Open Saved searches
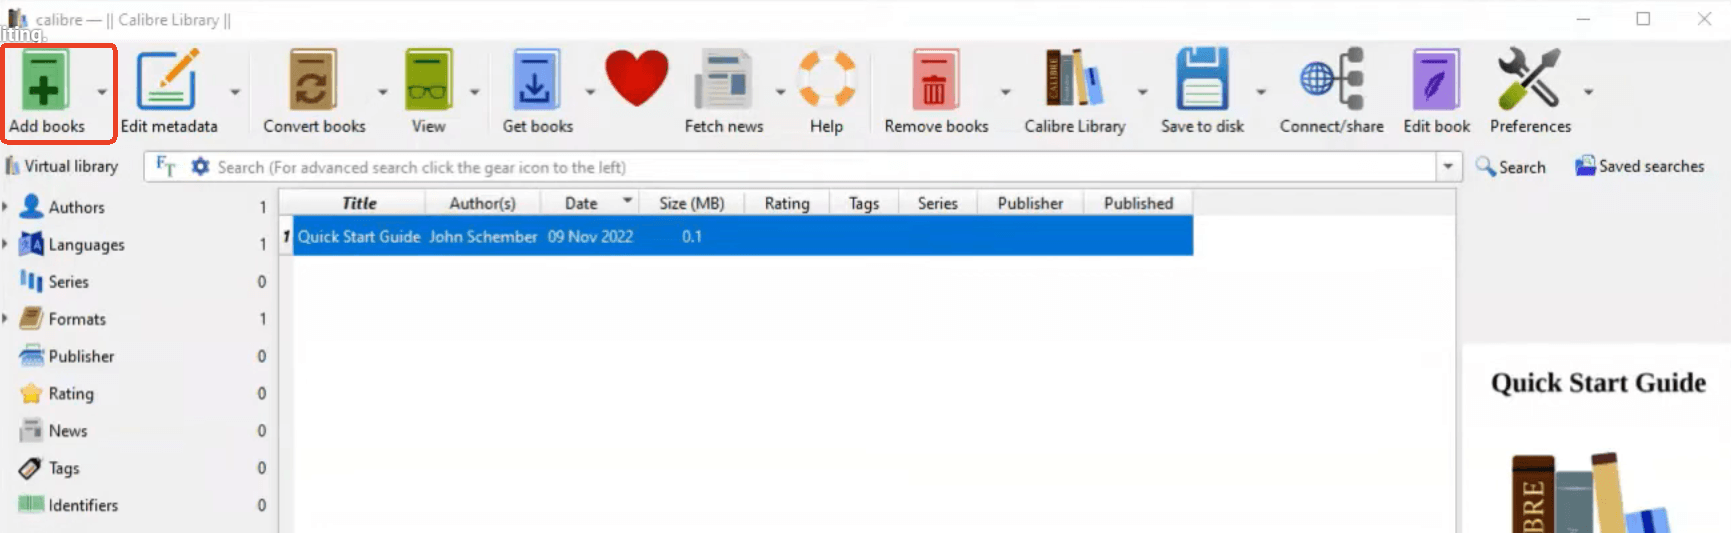 1639,166
